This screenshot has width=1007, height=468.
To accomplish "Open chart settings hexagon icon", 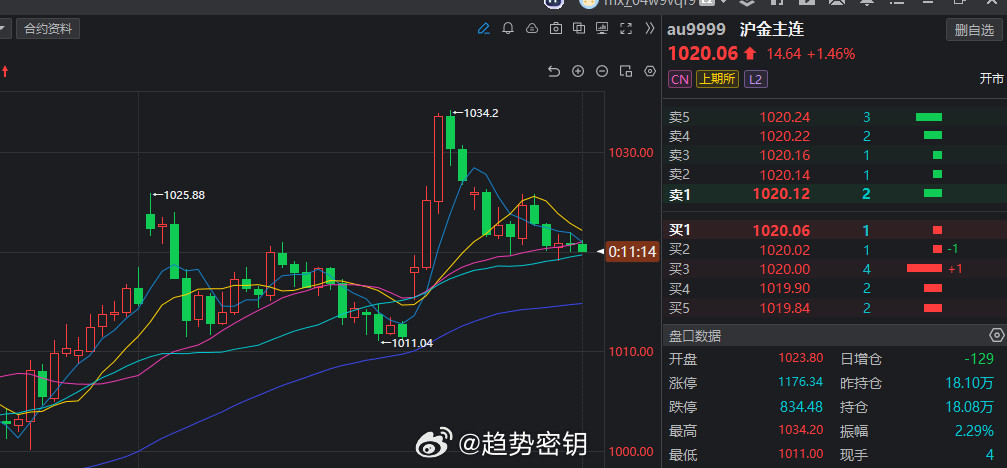I will (650, 71).
